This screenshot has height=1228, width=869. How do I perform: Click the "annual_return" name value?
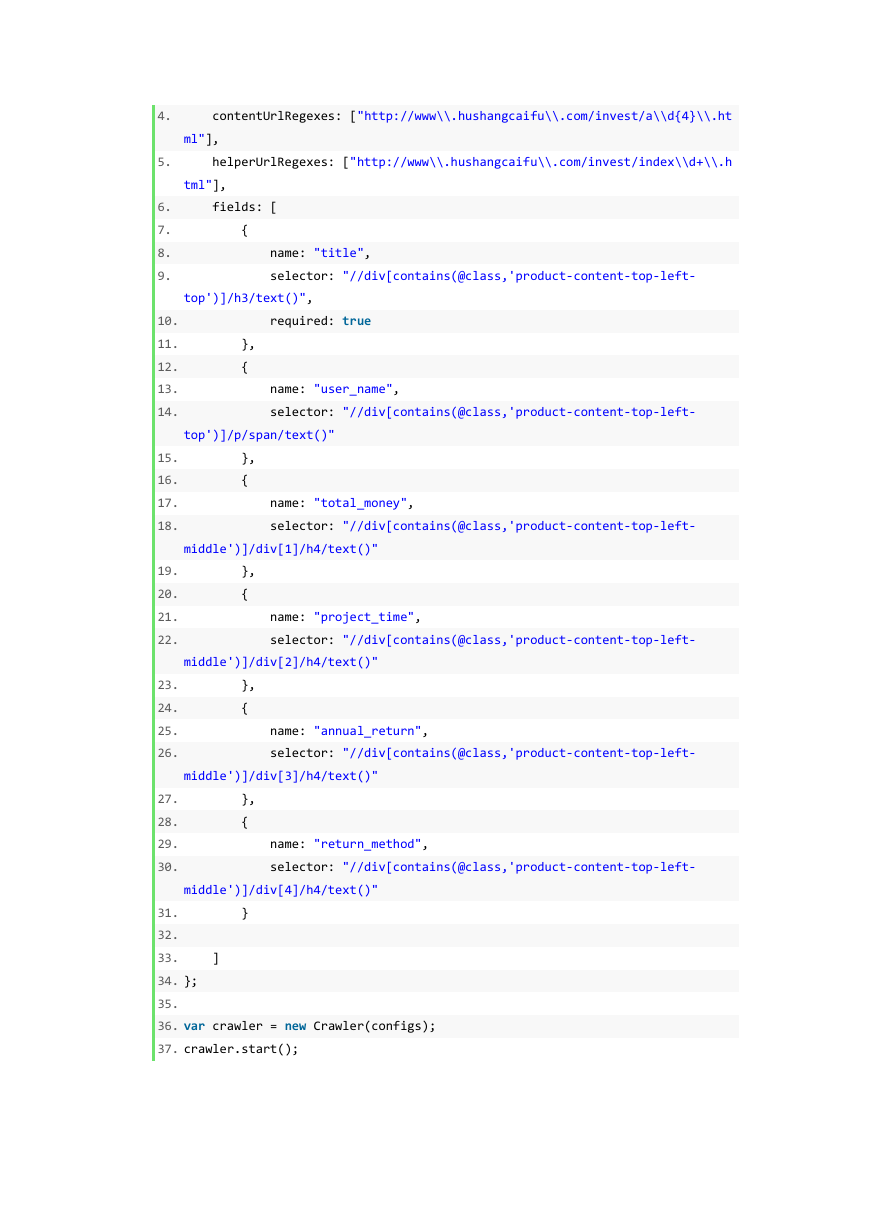[x=368, y=731]
